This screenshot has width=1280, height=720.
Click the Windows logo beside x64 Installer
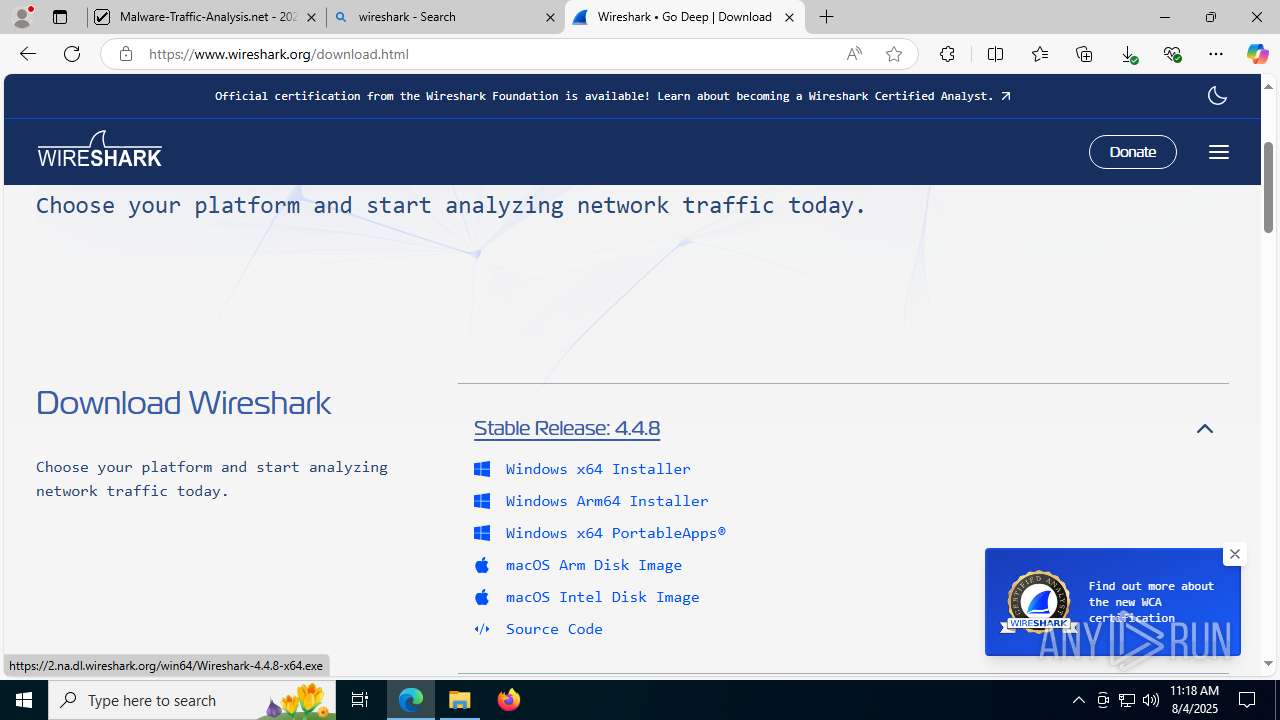[x=482, y=469]
